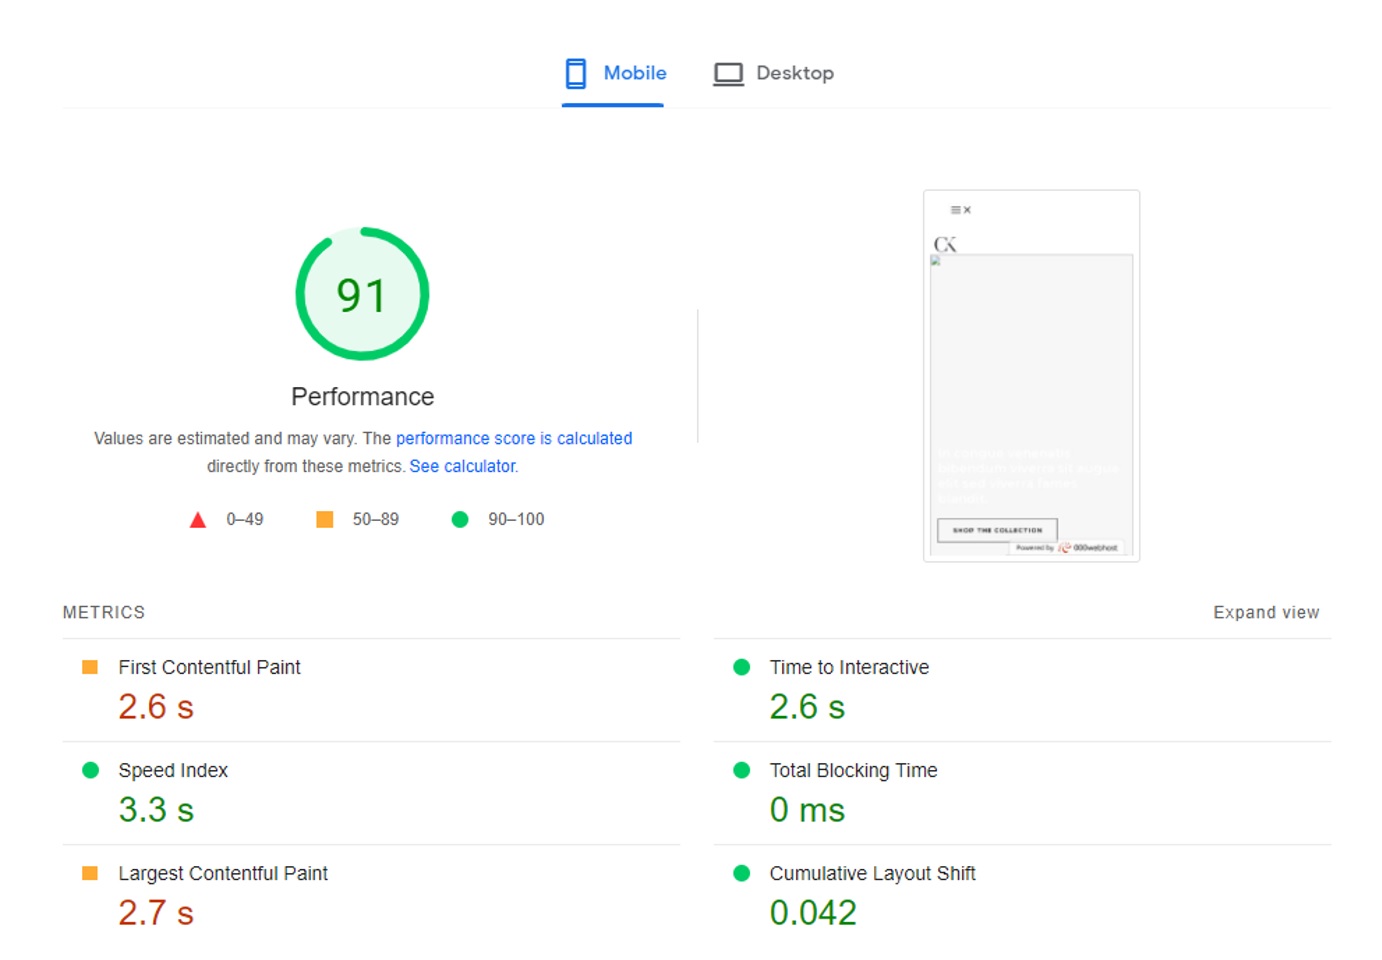
Task: Open the 'See calculator' link
Action: [x=462, y=466]
